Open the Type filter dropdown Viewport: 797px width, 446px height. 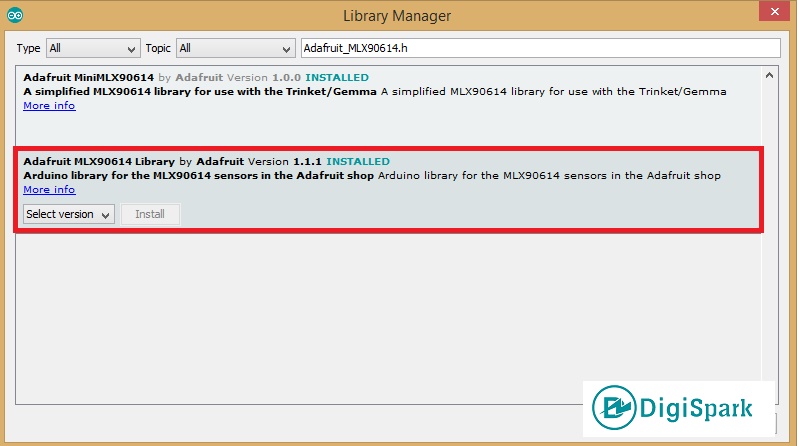tap(93, 48)
